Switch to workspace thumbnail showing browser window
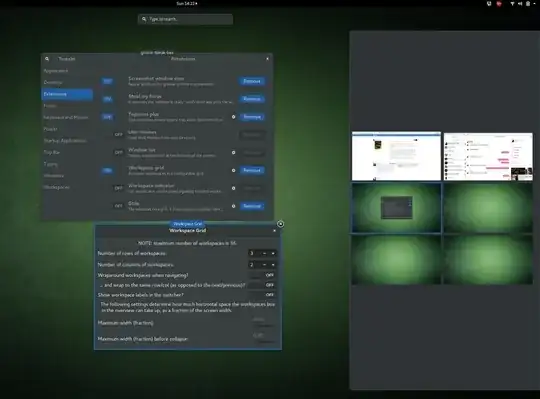Screen dimensions: 540x399 click(396, 156)
